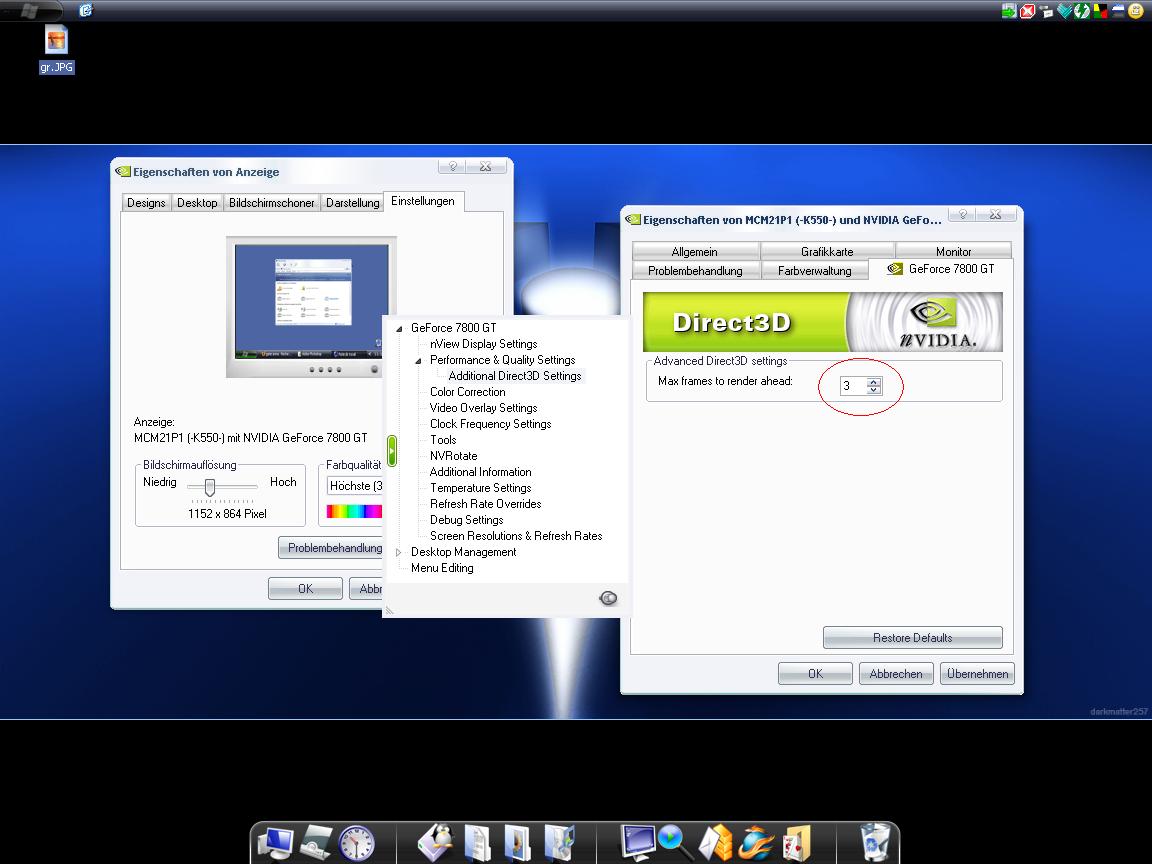
Task: Click the teal chevron tray icon
Action: click(x=1063, y=10)
